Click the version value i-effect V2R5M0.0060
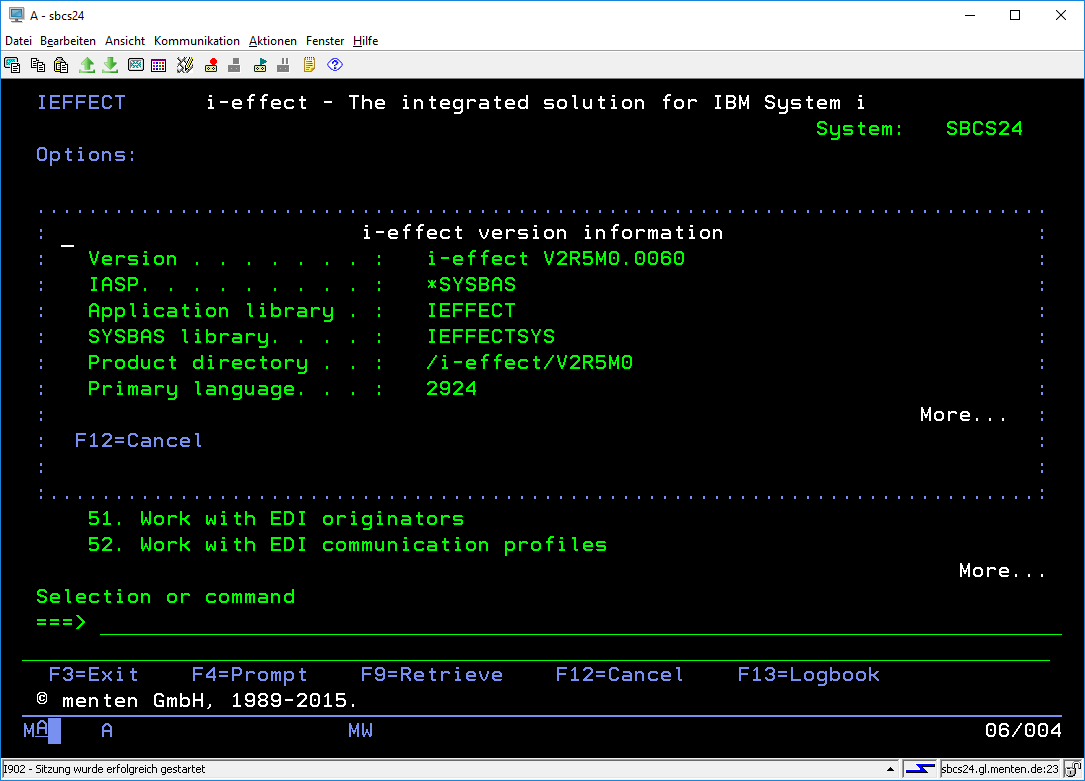 pyautogui.click(x=556, y=259)
